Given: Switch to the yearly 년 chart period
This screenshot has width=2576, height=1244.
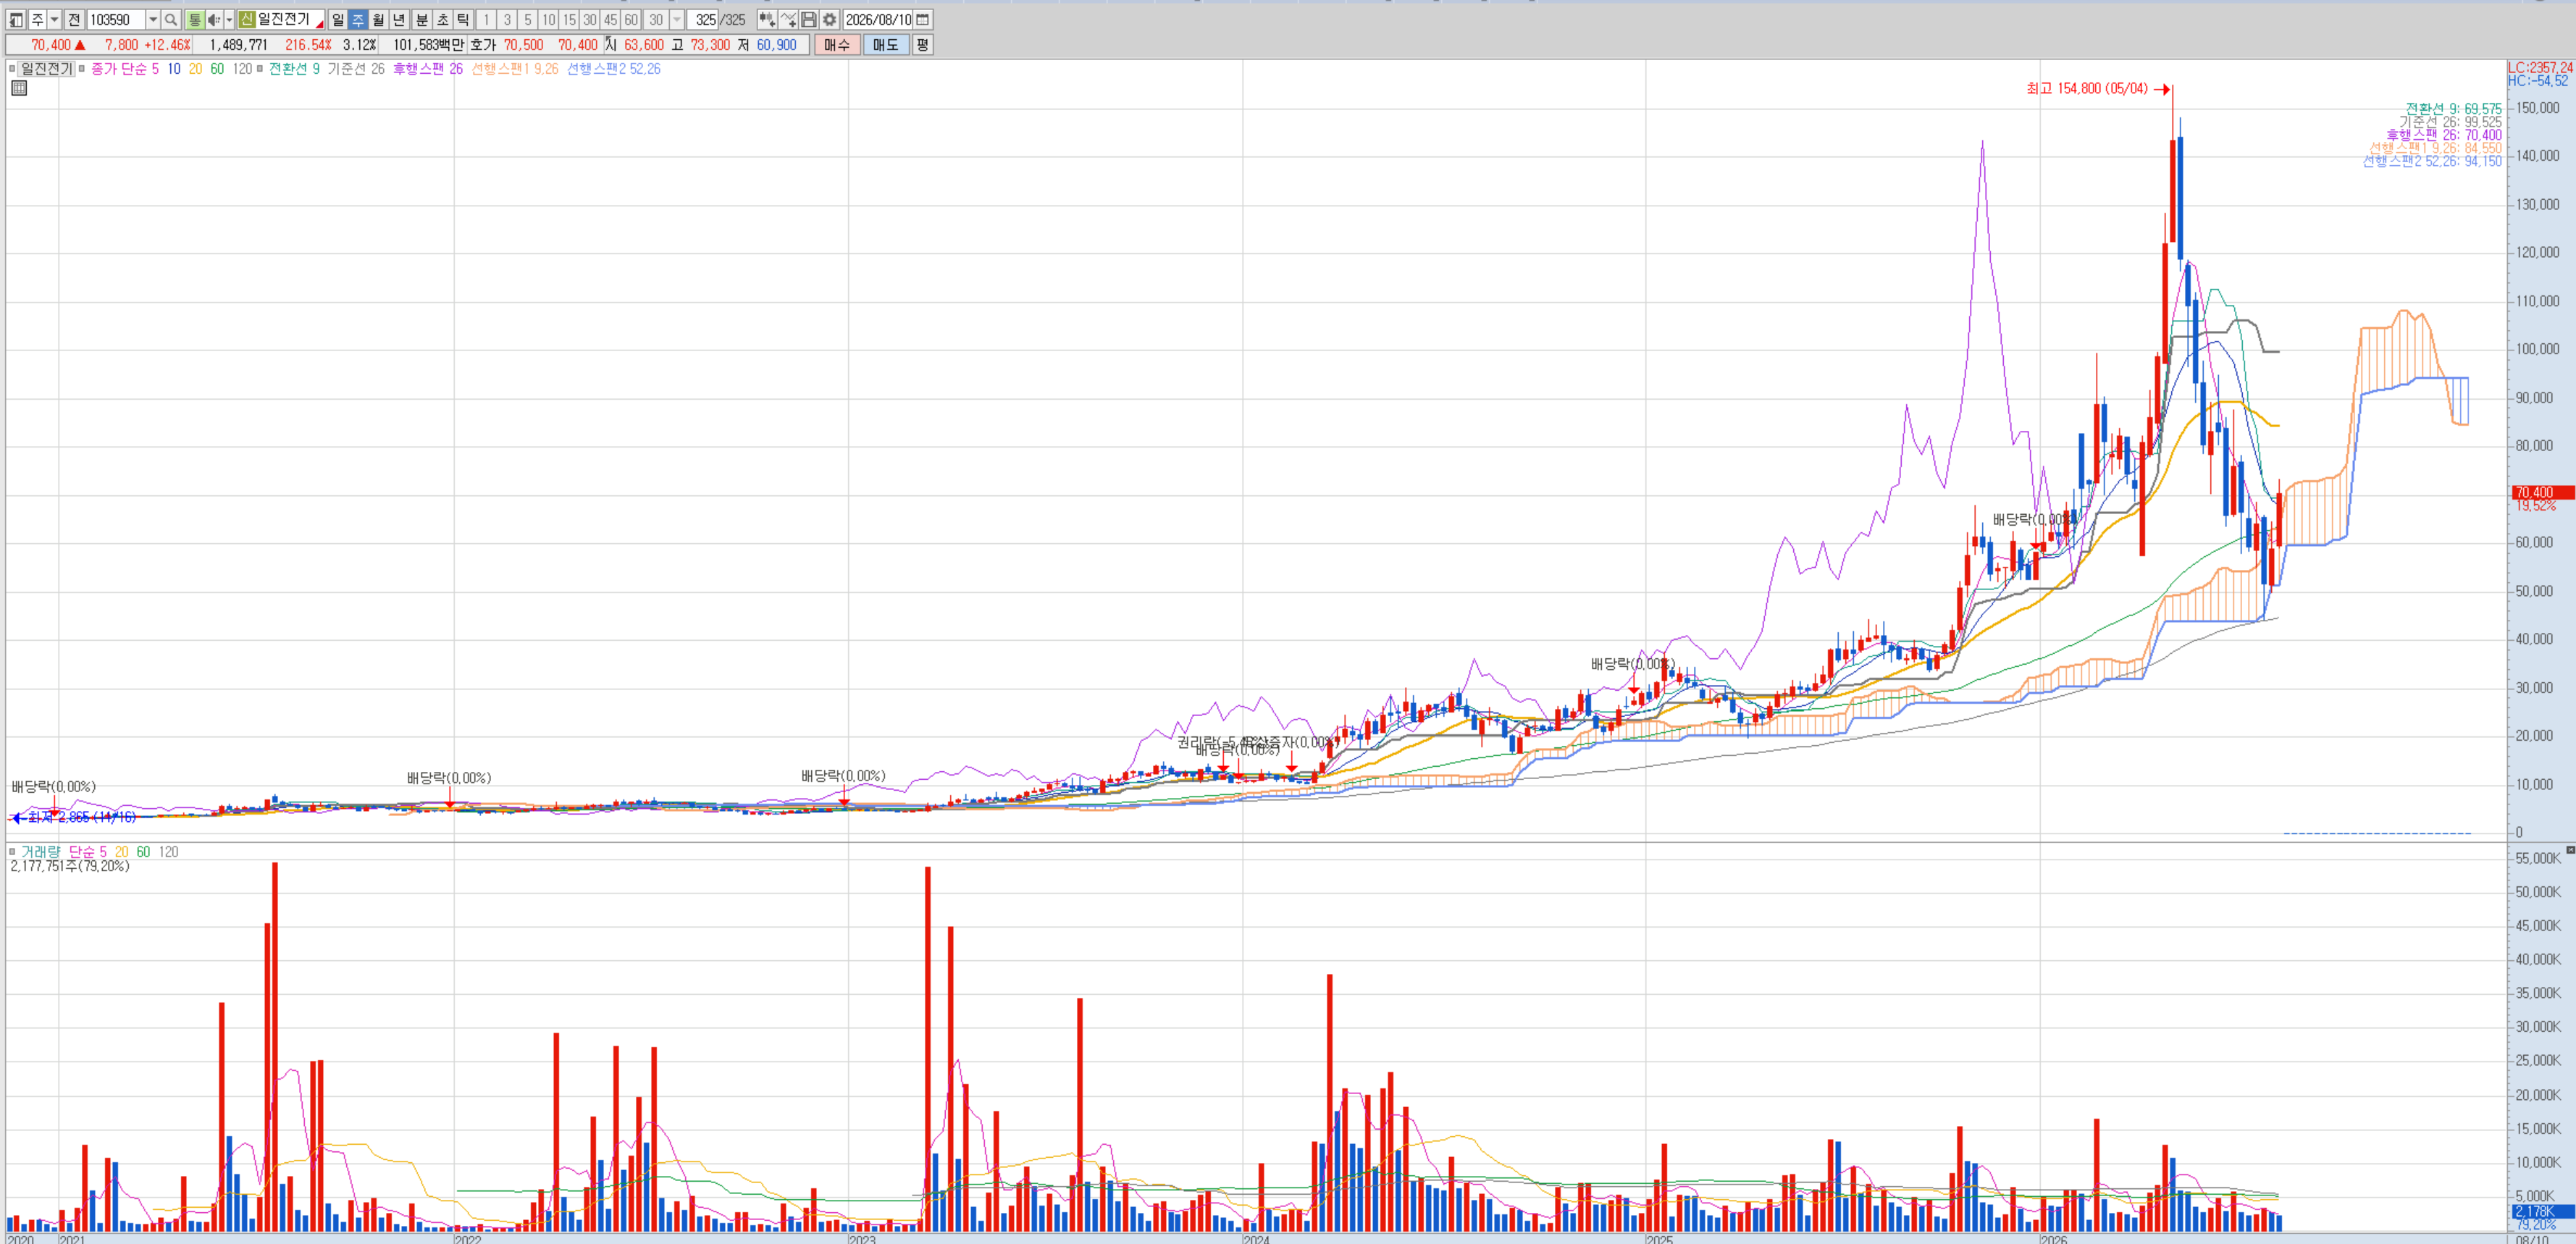Looking at the screenshot, I should 399,20.
